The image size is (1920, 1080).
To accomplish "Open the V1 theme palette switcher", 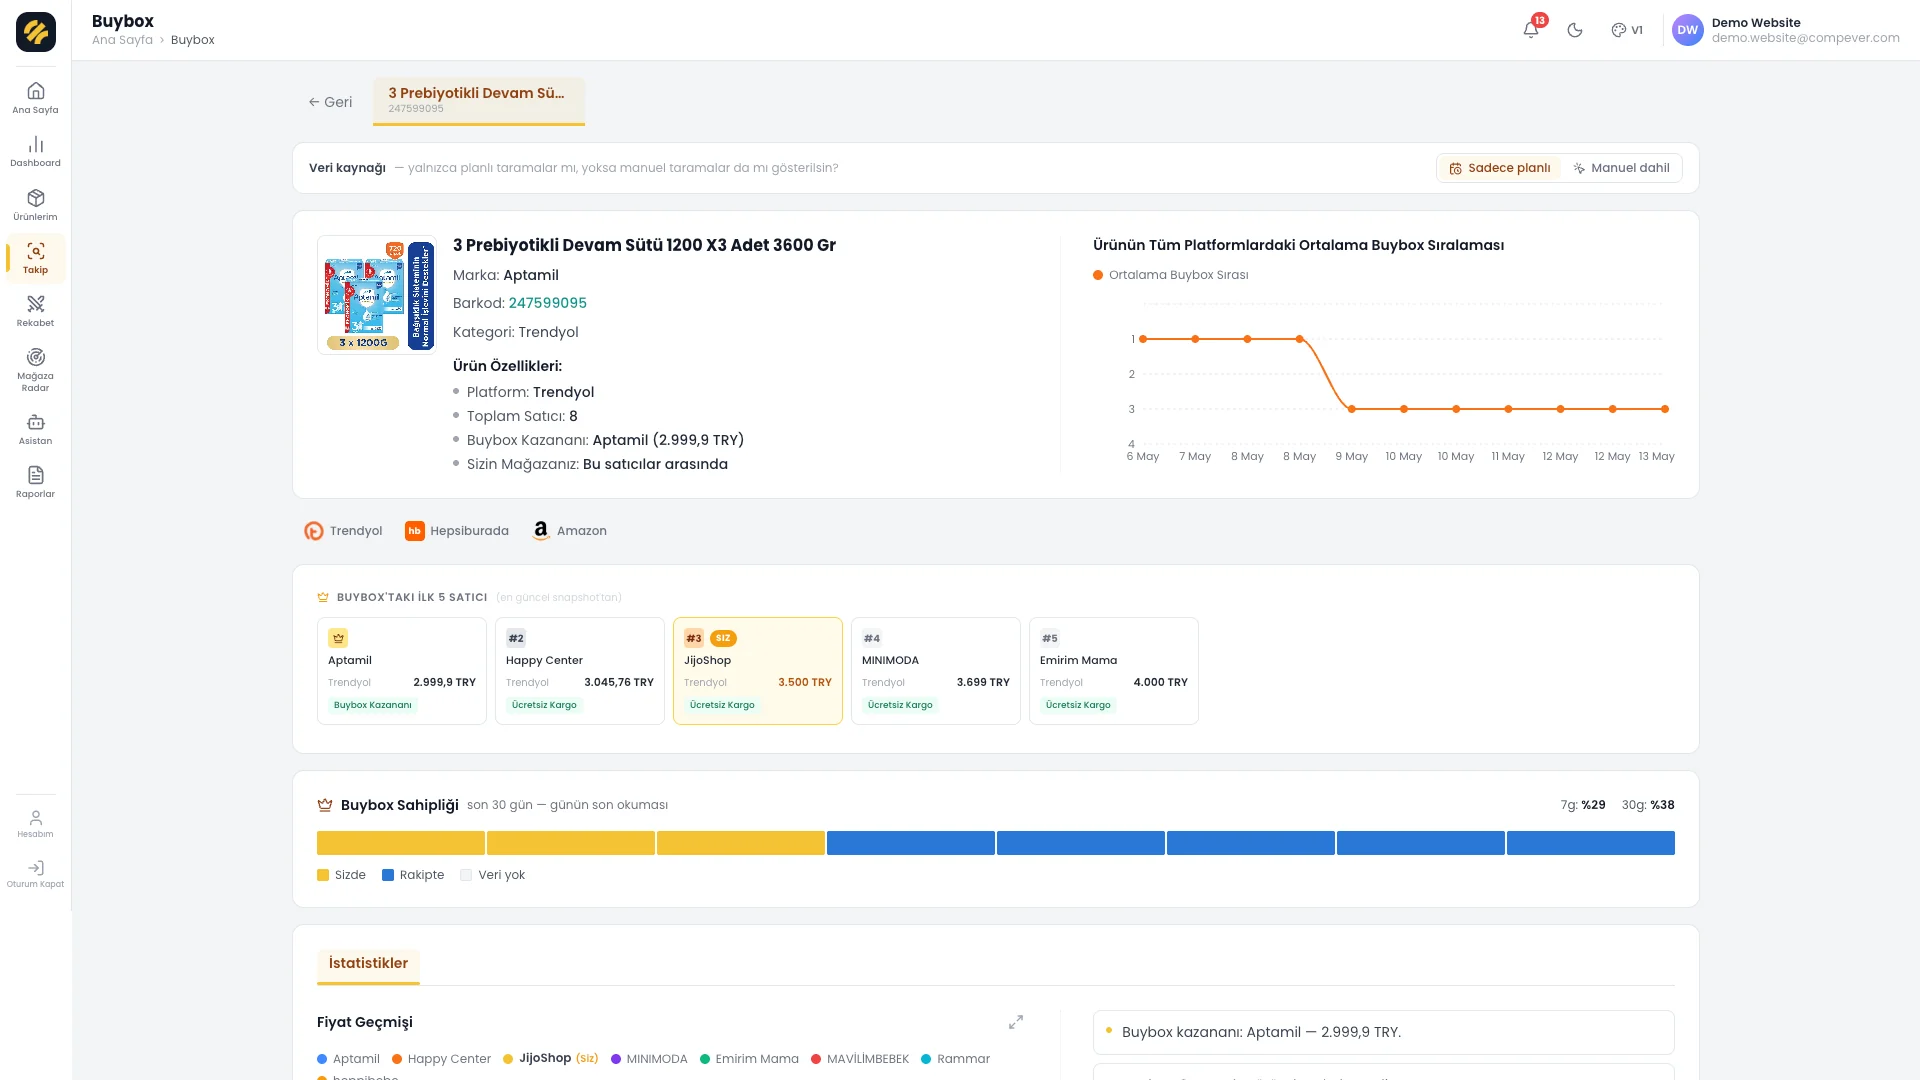I will tap(1627, 30).
